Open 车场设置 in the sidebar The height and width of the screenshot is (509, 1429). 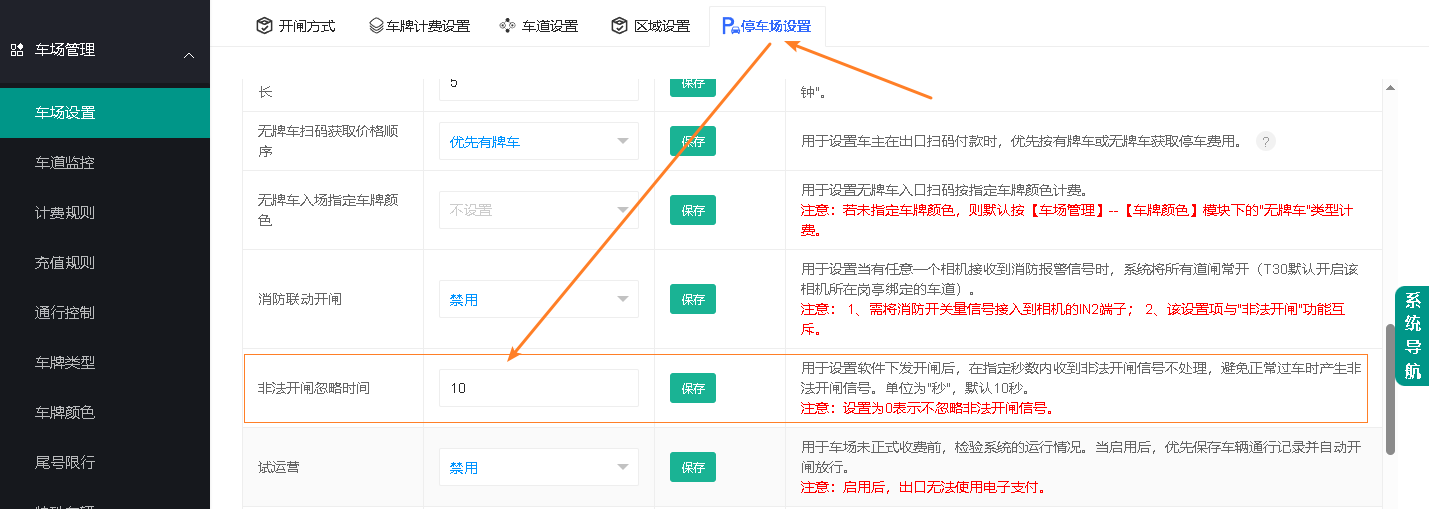(105, 113)
